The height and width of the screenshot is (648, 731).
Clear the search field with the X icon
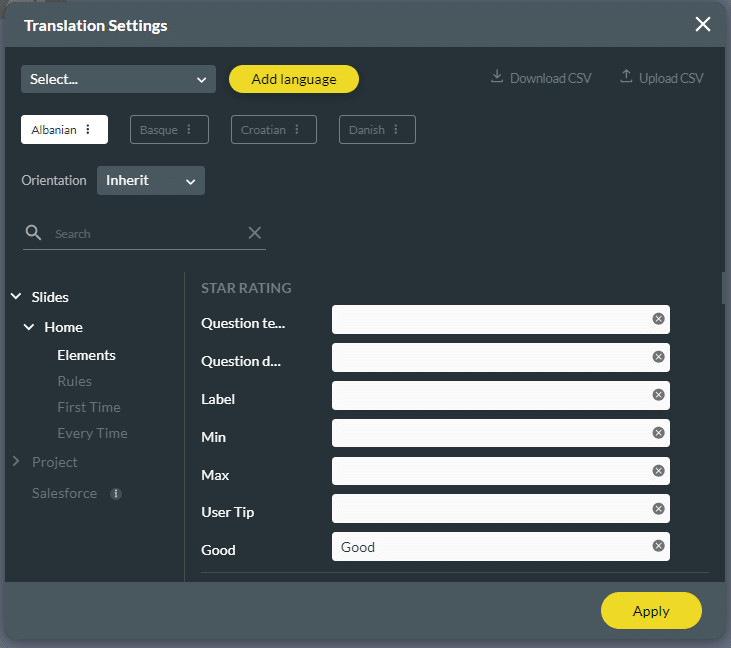(255, 233)
